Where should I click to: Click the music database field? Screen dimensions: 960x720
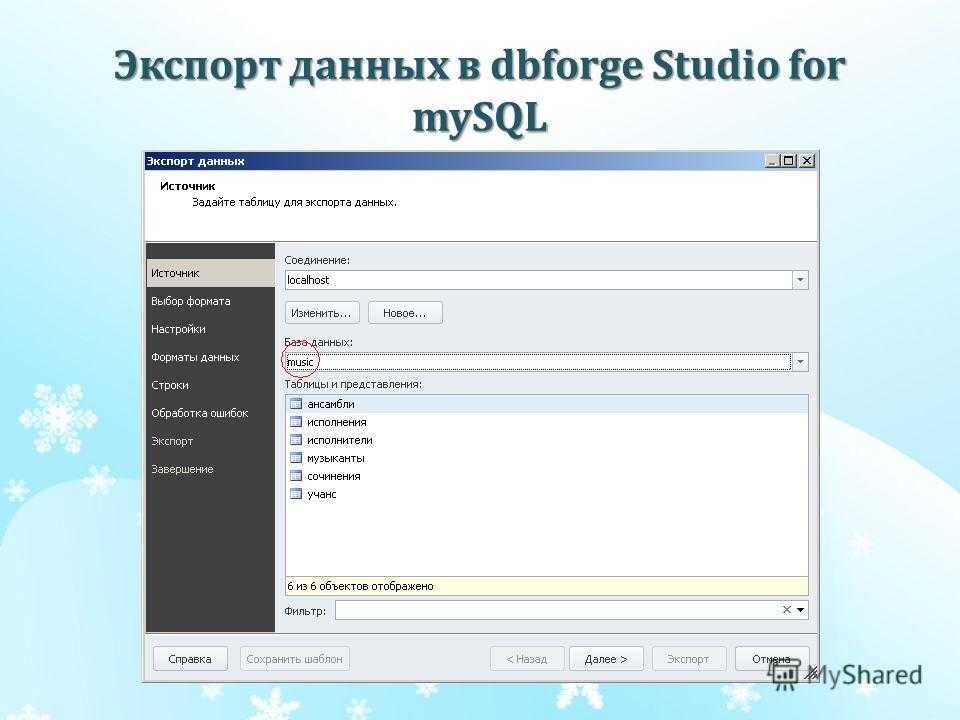click(x=539, y=362)
